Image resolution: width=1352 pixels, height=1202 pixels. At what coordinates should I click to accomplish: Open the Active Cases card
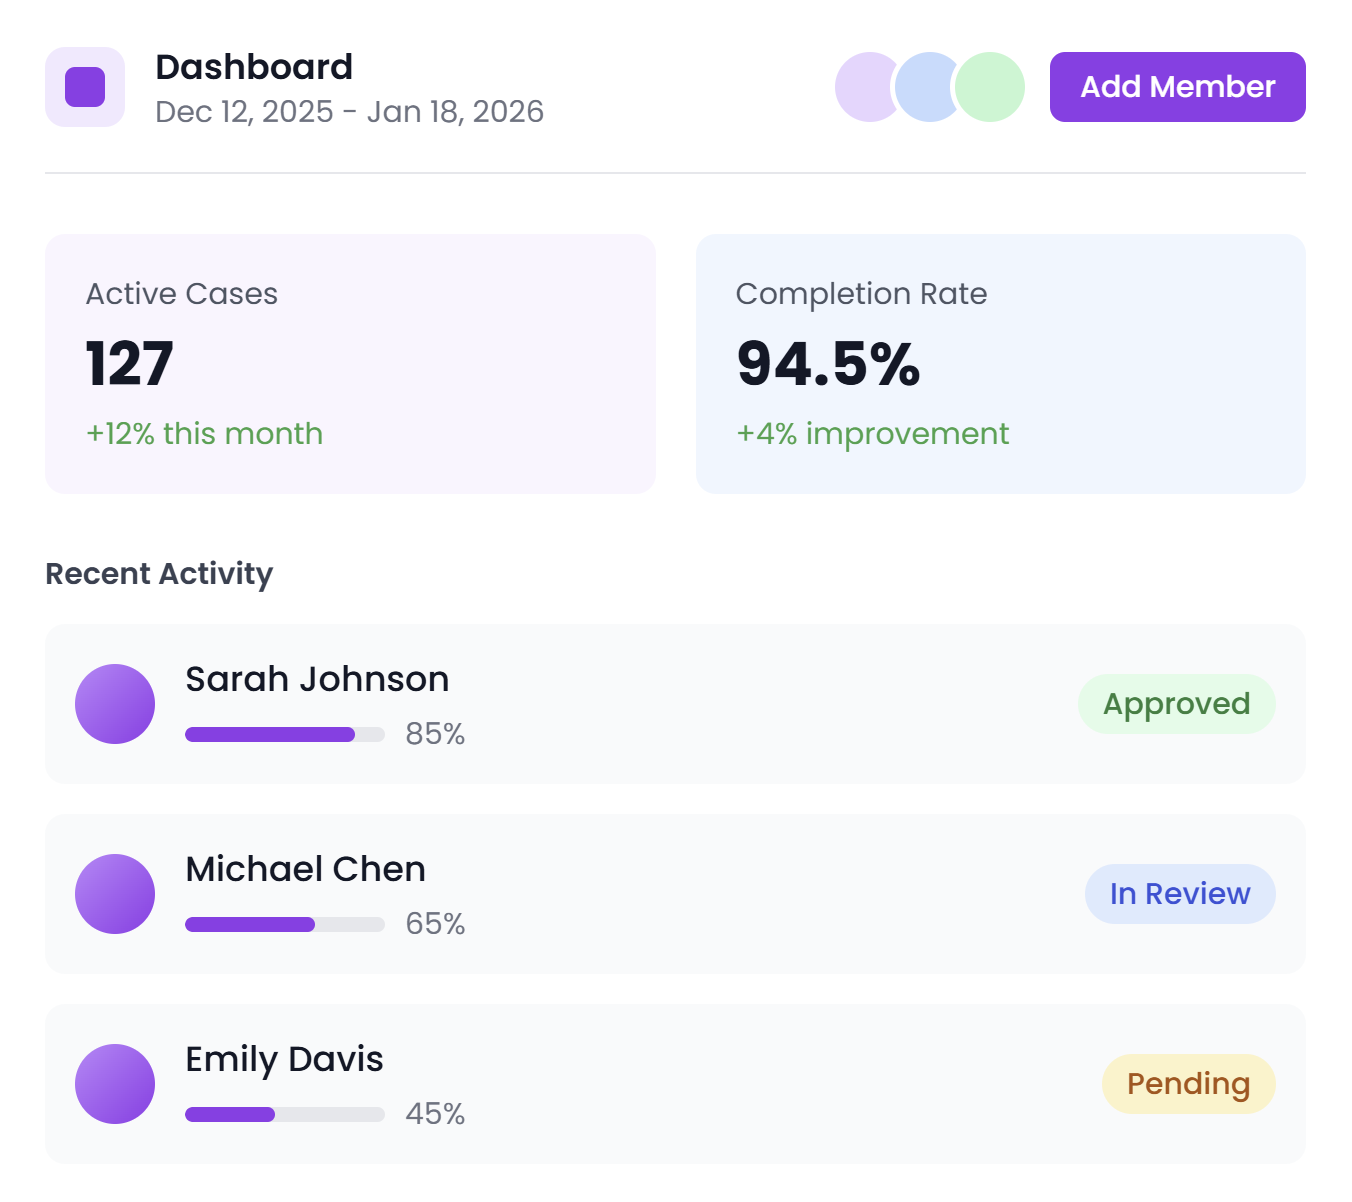point(350,364)
